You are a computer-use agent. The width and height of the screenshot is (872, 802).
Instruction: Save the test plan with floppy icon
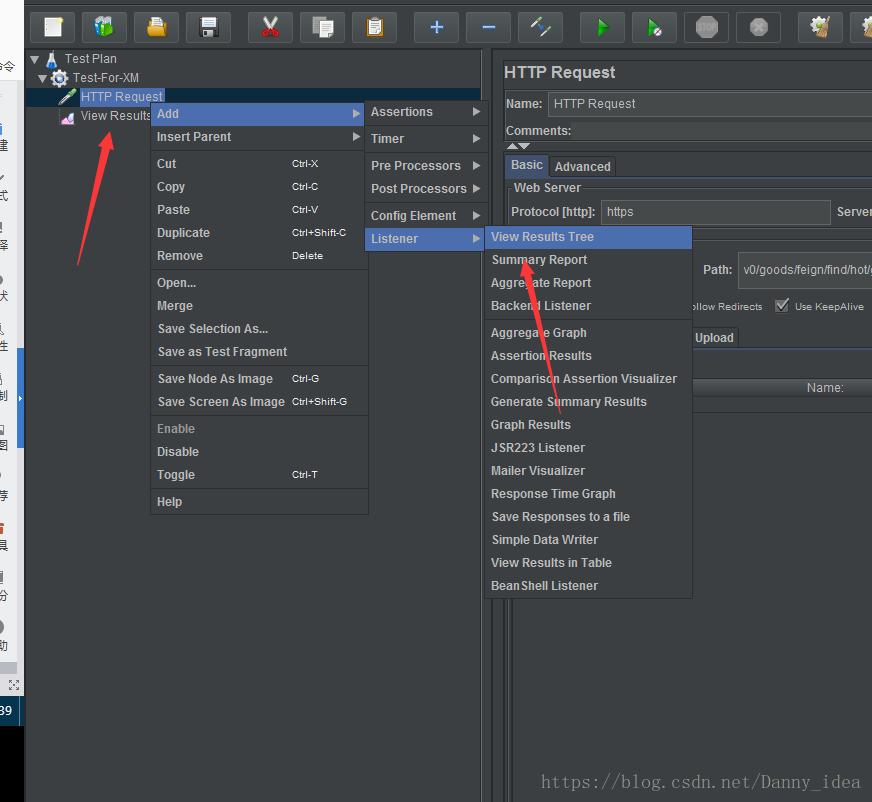209,27
